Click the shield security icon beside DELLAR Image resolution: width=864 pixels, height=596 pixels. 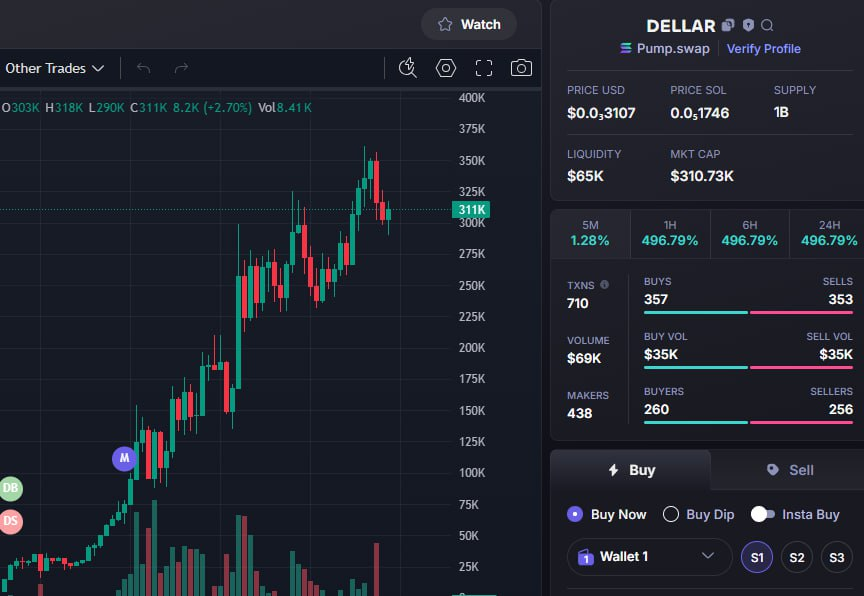748,25
